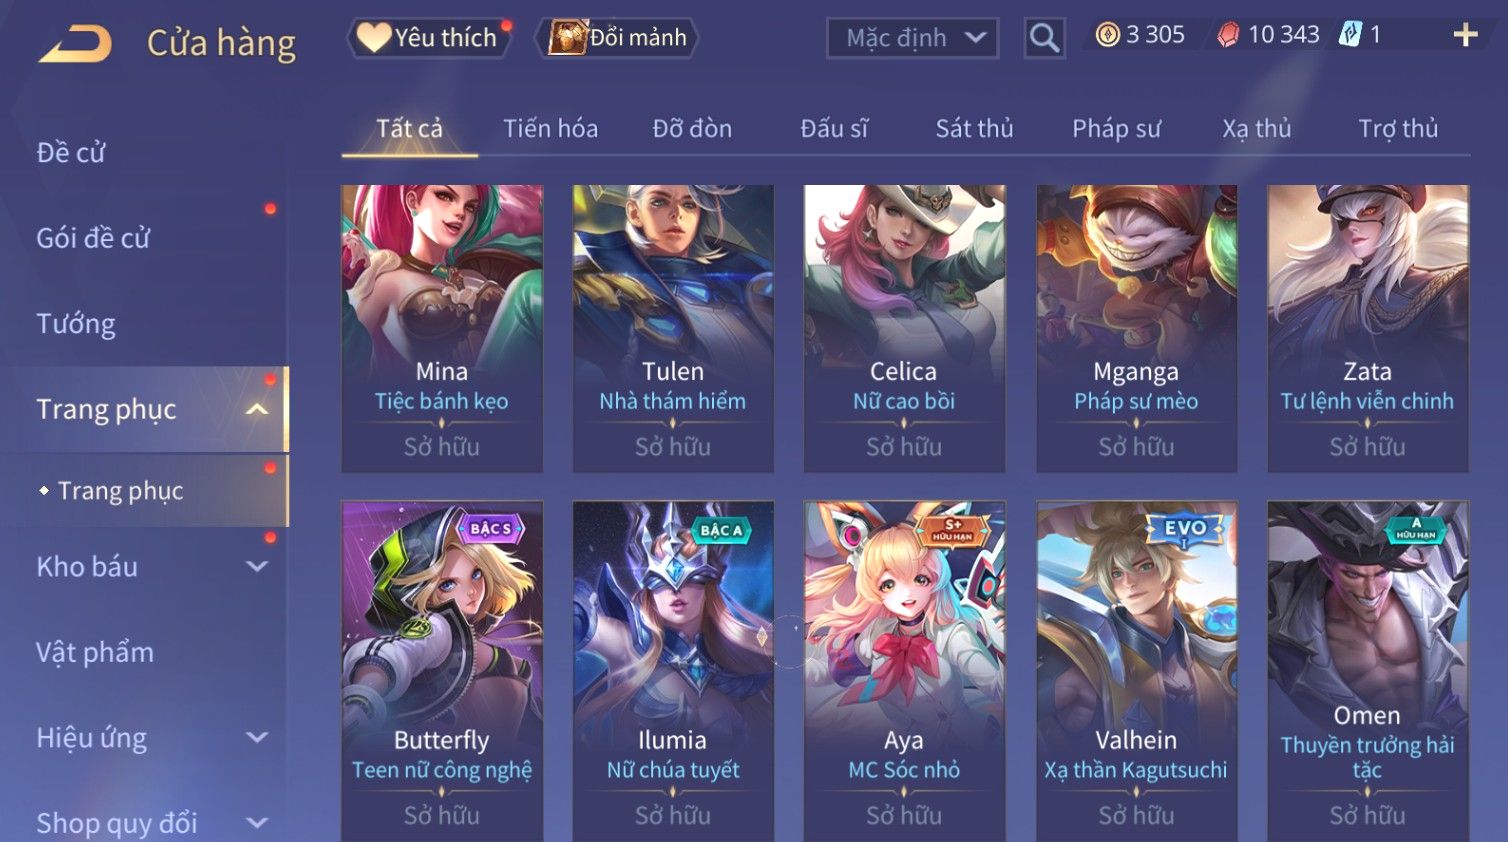Open the search magnifier icon
Image resolution: width=1508 pixels, height=842 pixels.
pyautogui.click(x=1044, y=38)
